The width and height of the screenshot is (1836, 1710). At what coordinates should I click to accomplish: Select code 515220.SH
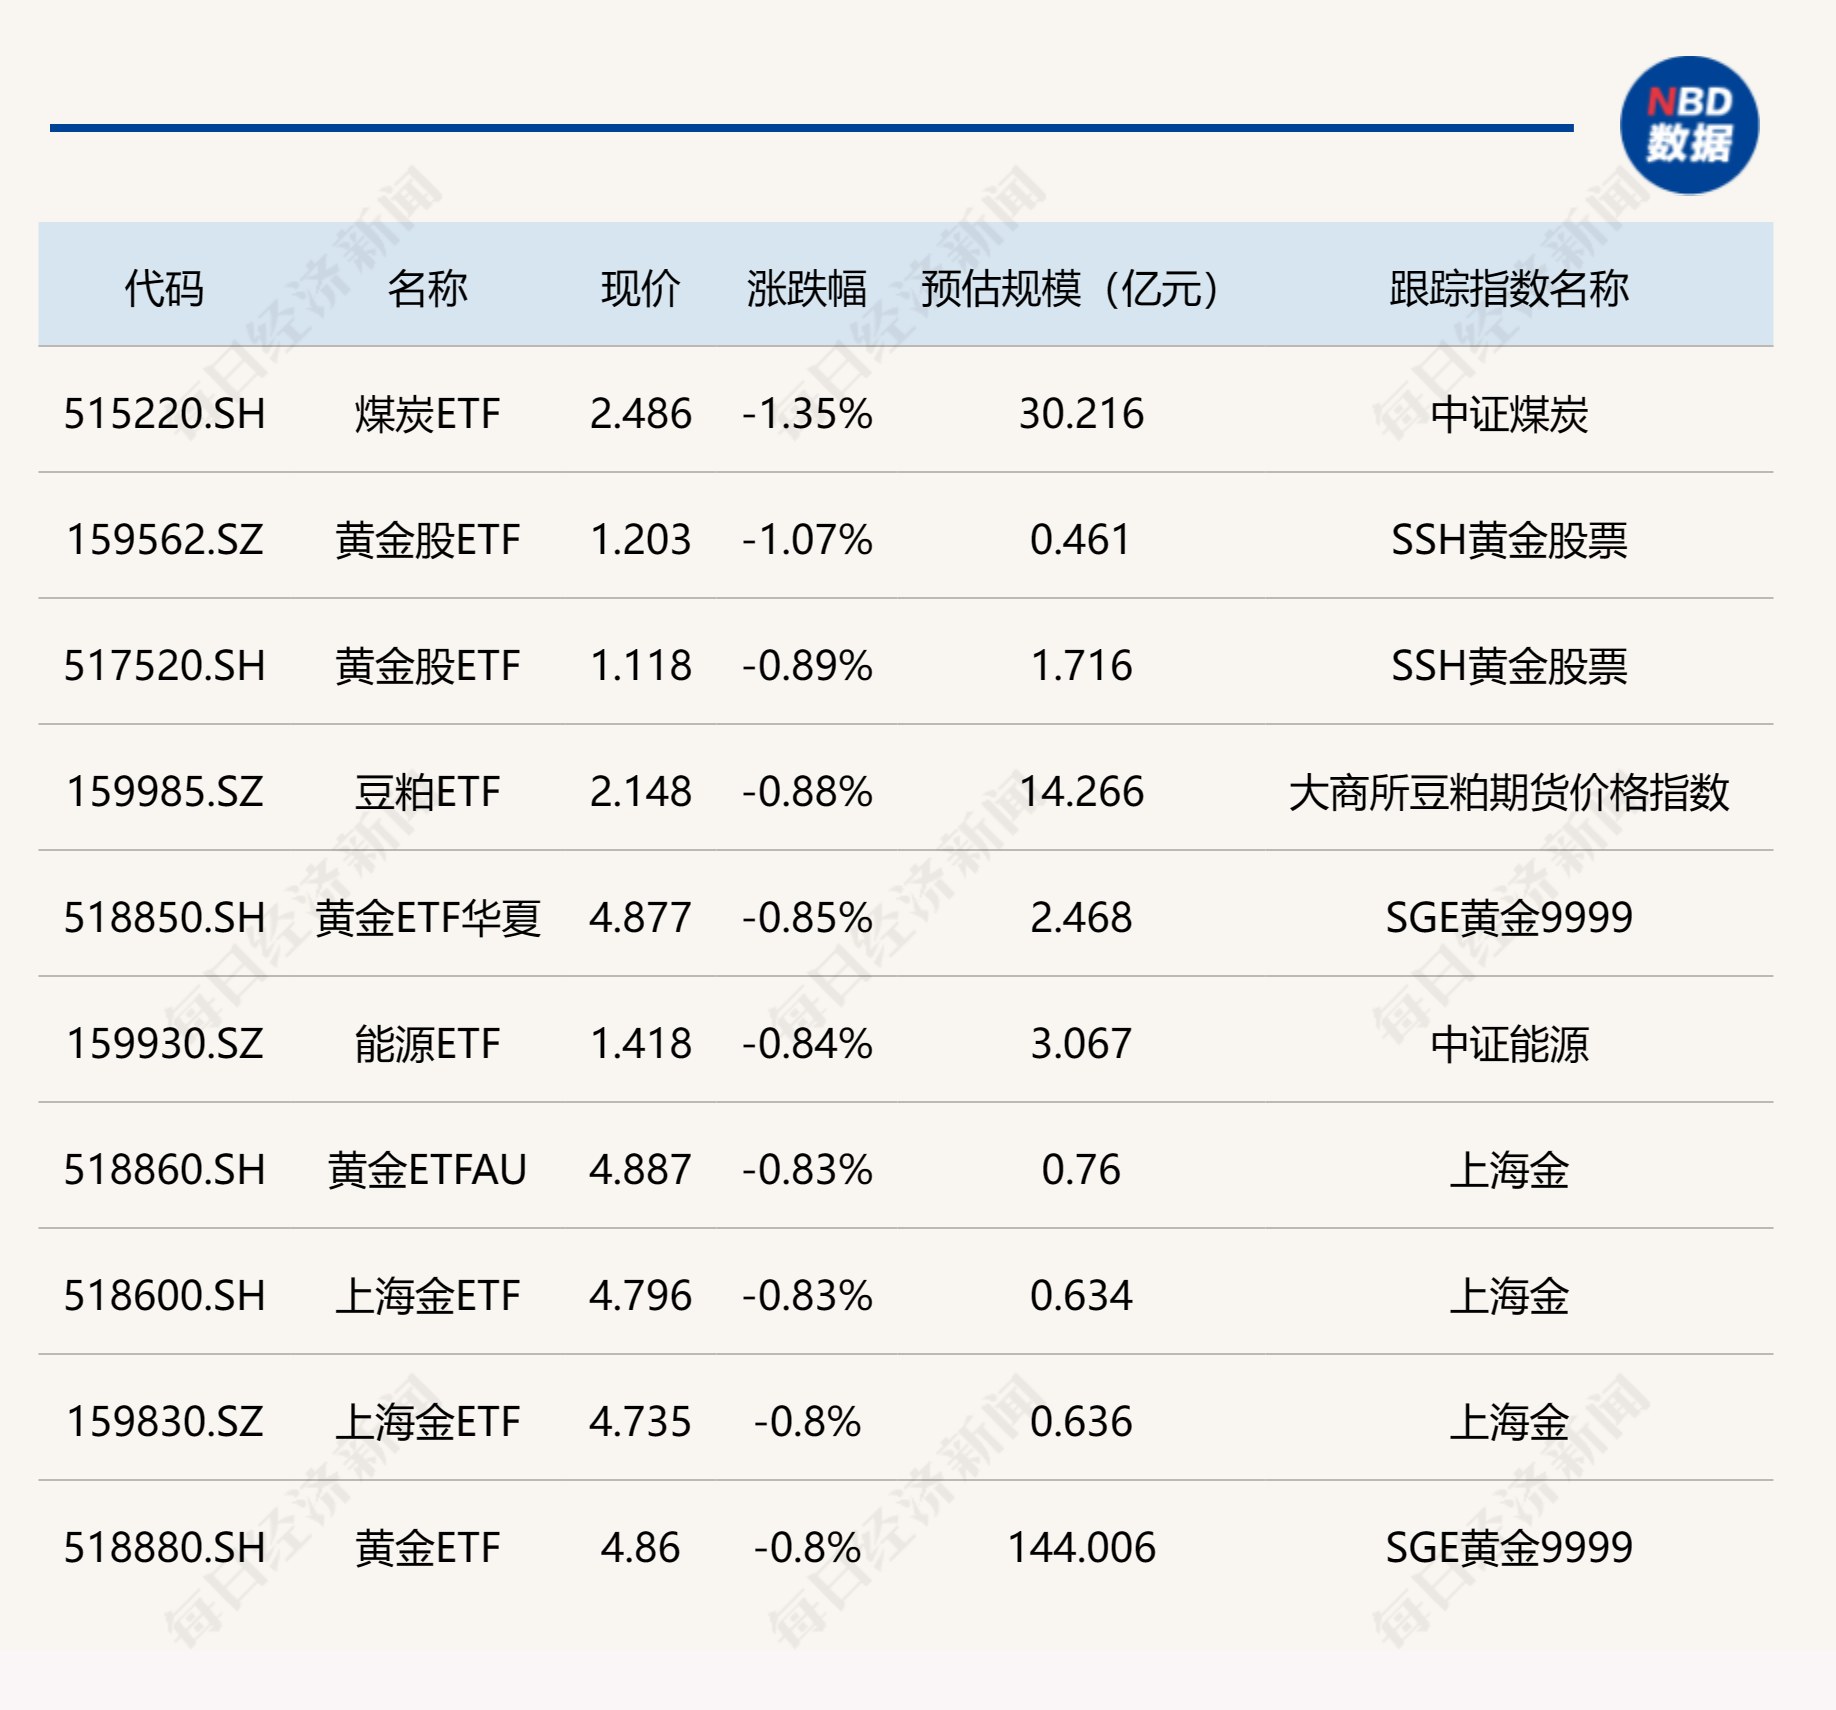pos(165,414)
